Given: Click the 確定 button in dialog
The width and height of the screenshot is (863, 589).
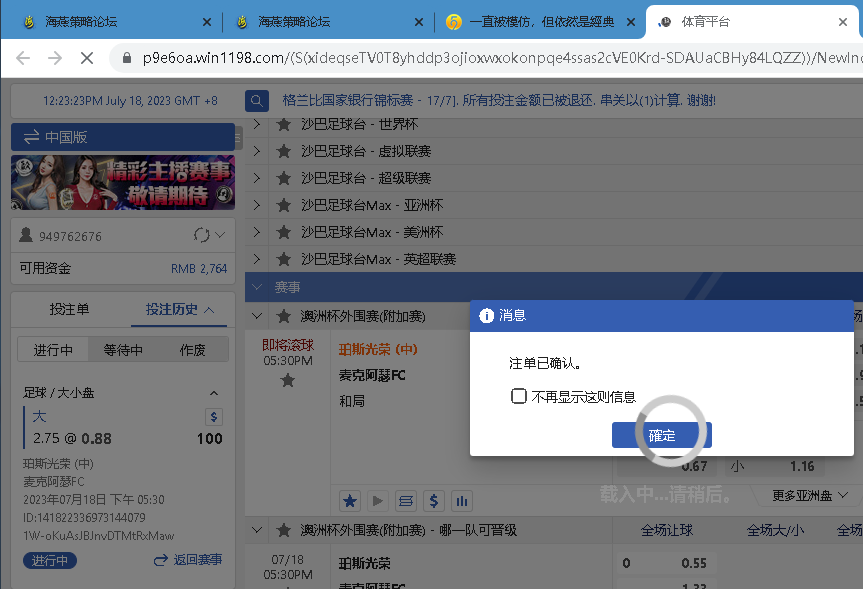Looking at the screenshot, I should 662,435.
